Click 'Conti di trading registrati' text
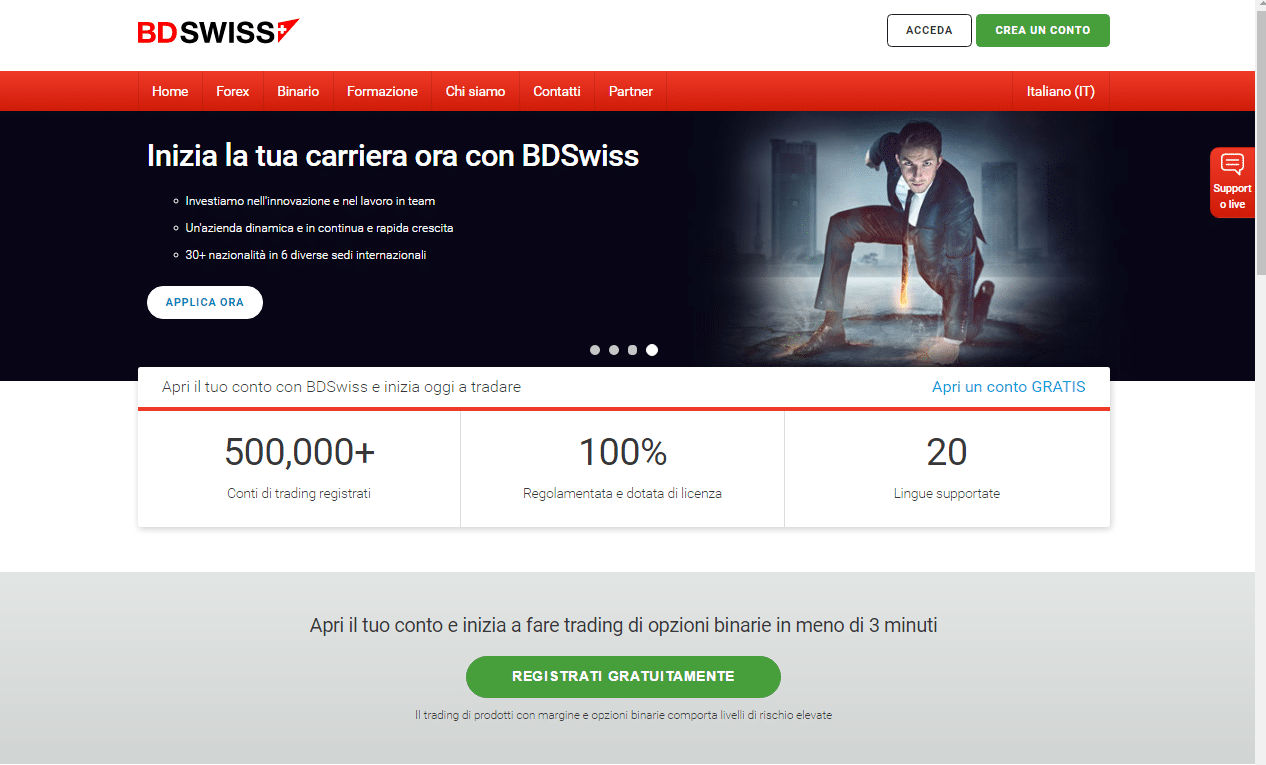The width and height of the screenshot is (1266, 765). (299, 493)
